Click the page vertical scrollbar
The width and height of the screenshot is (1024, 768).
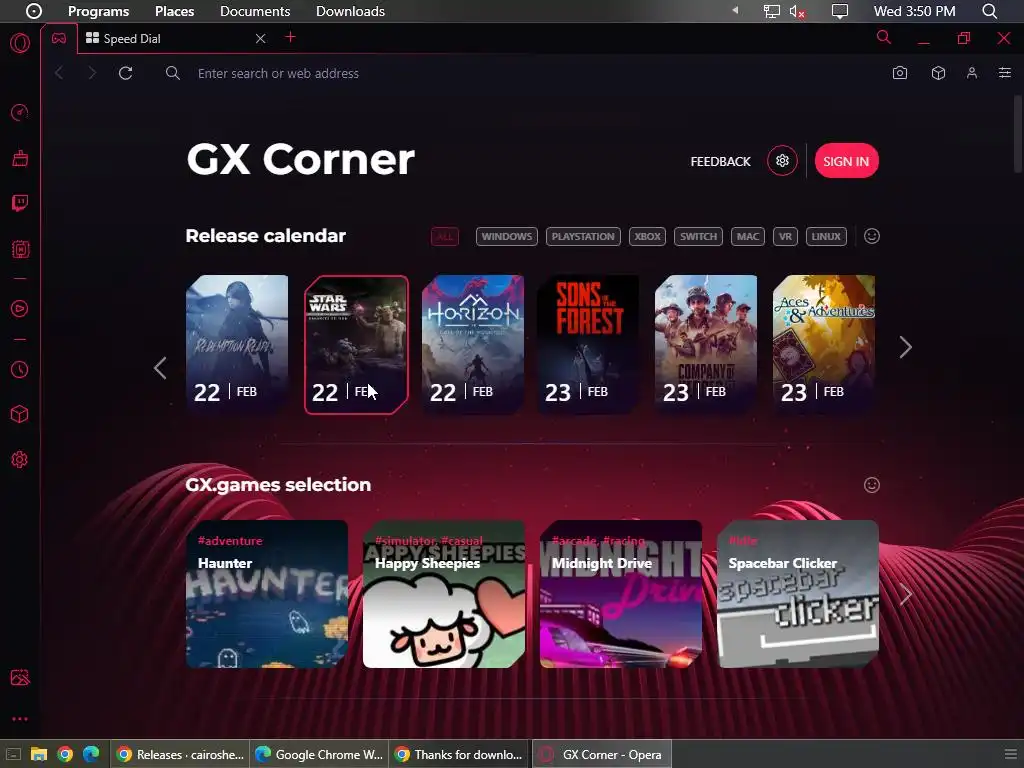[1018, 134]
